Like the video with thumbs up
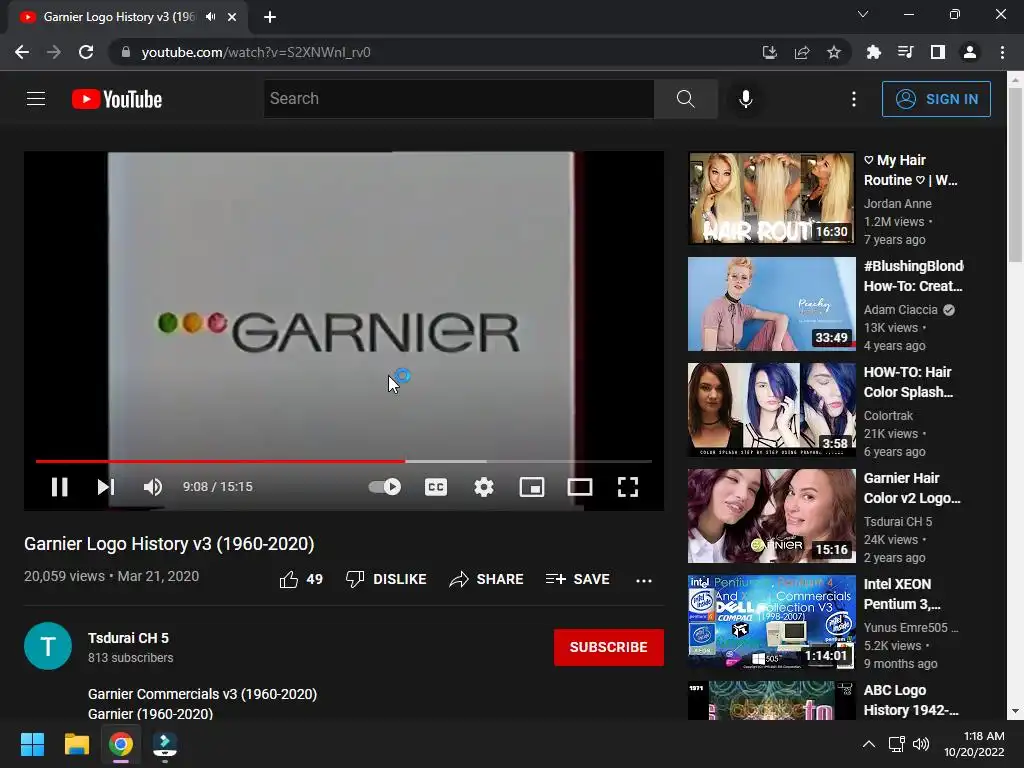This screenshot has height=768, width=1024. click(x=301, y=579)
